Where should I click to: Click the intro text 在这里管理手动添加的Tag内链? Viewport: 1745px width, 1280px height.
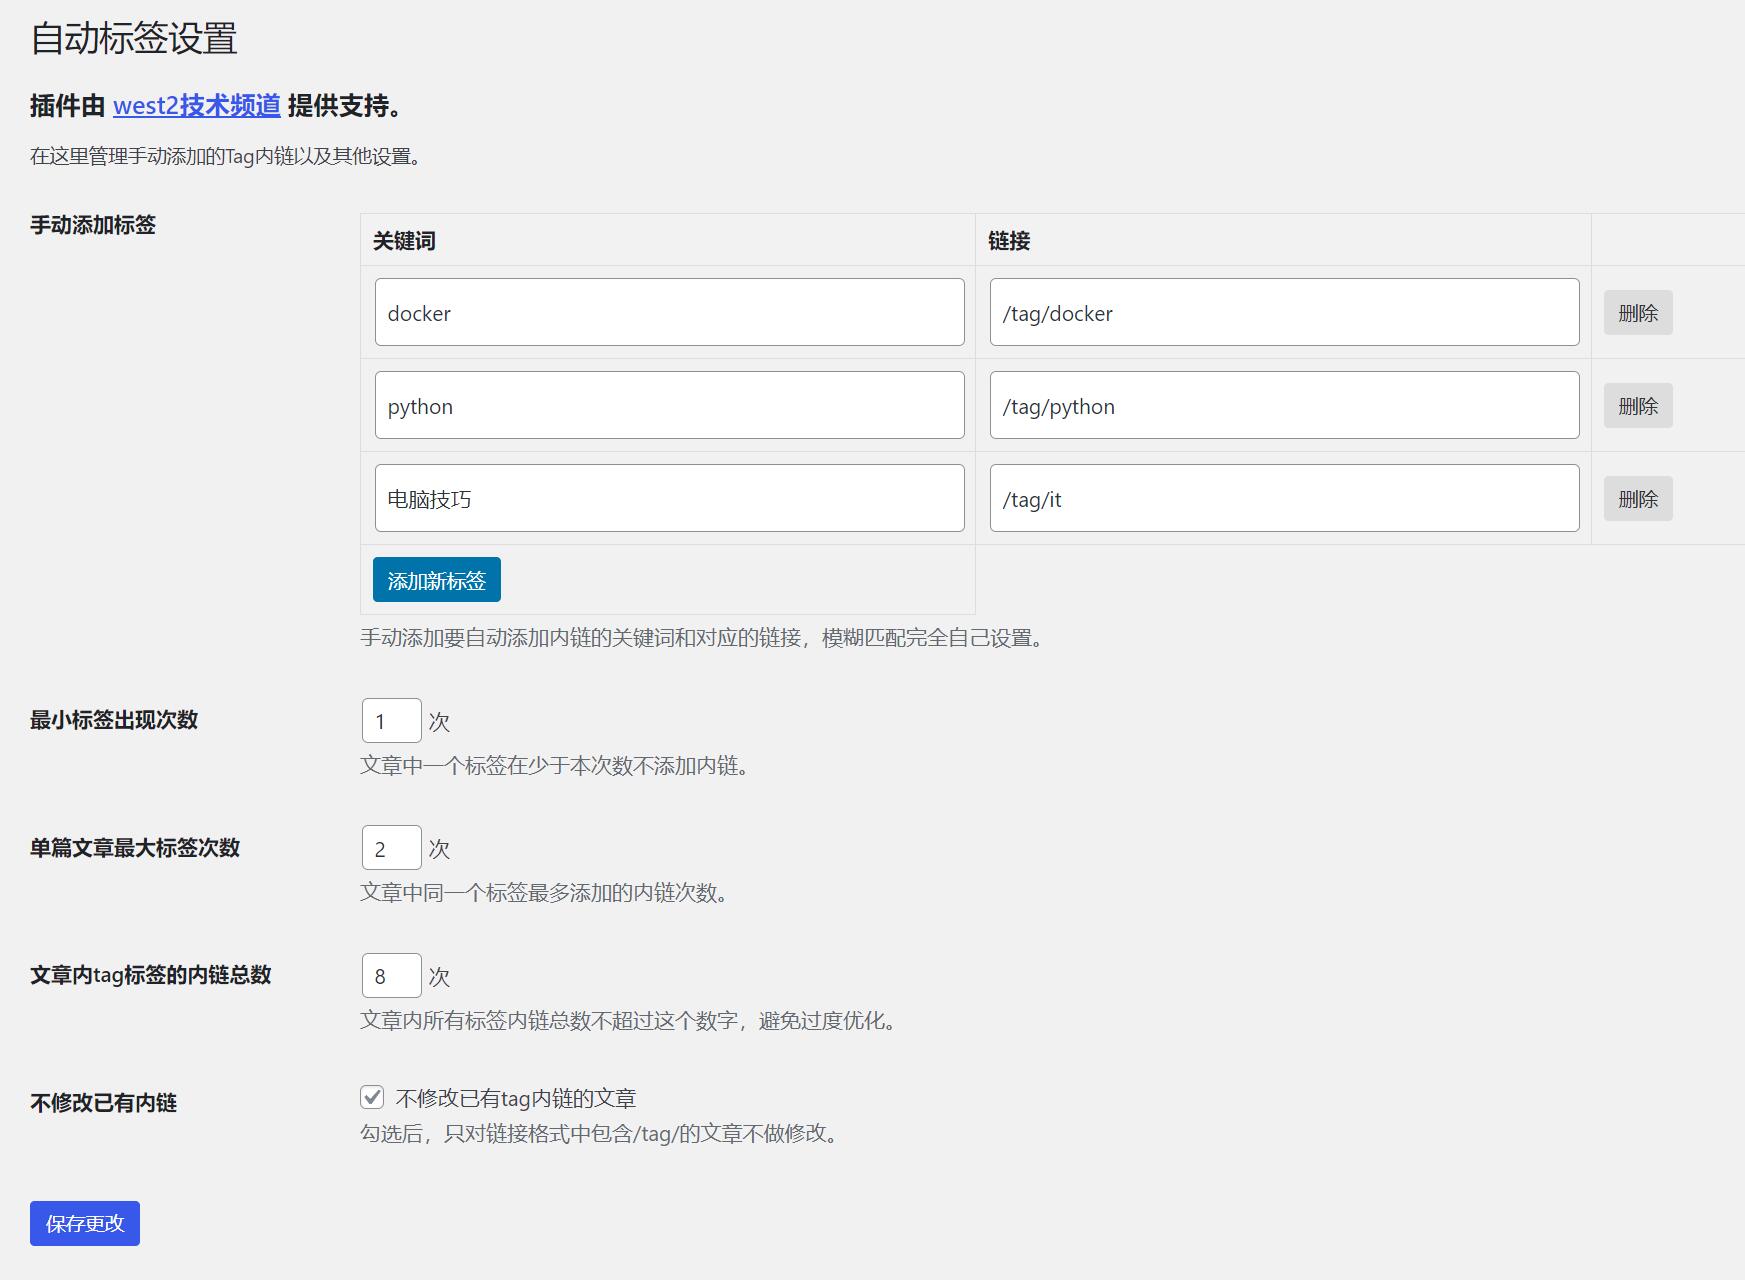[x=226, y=157]
